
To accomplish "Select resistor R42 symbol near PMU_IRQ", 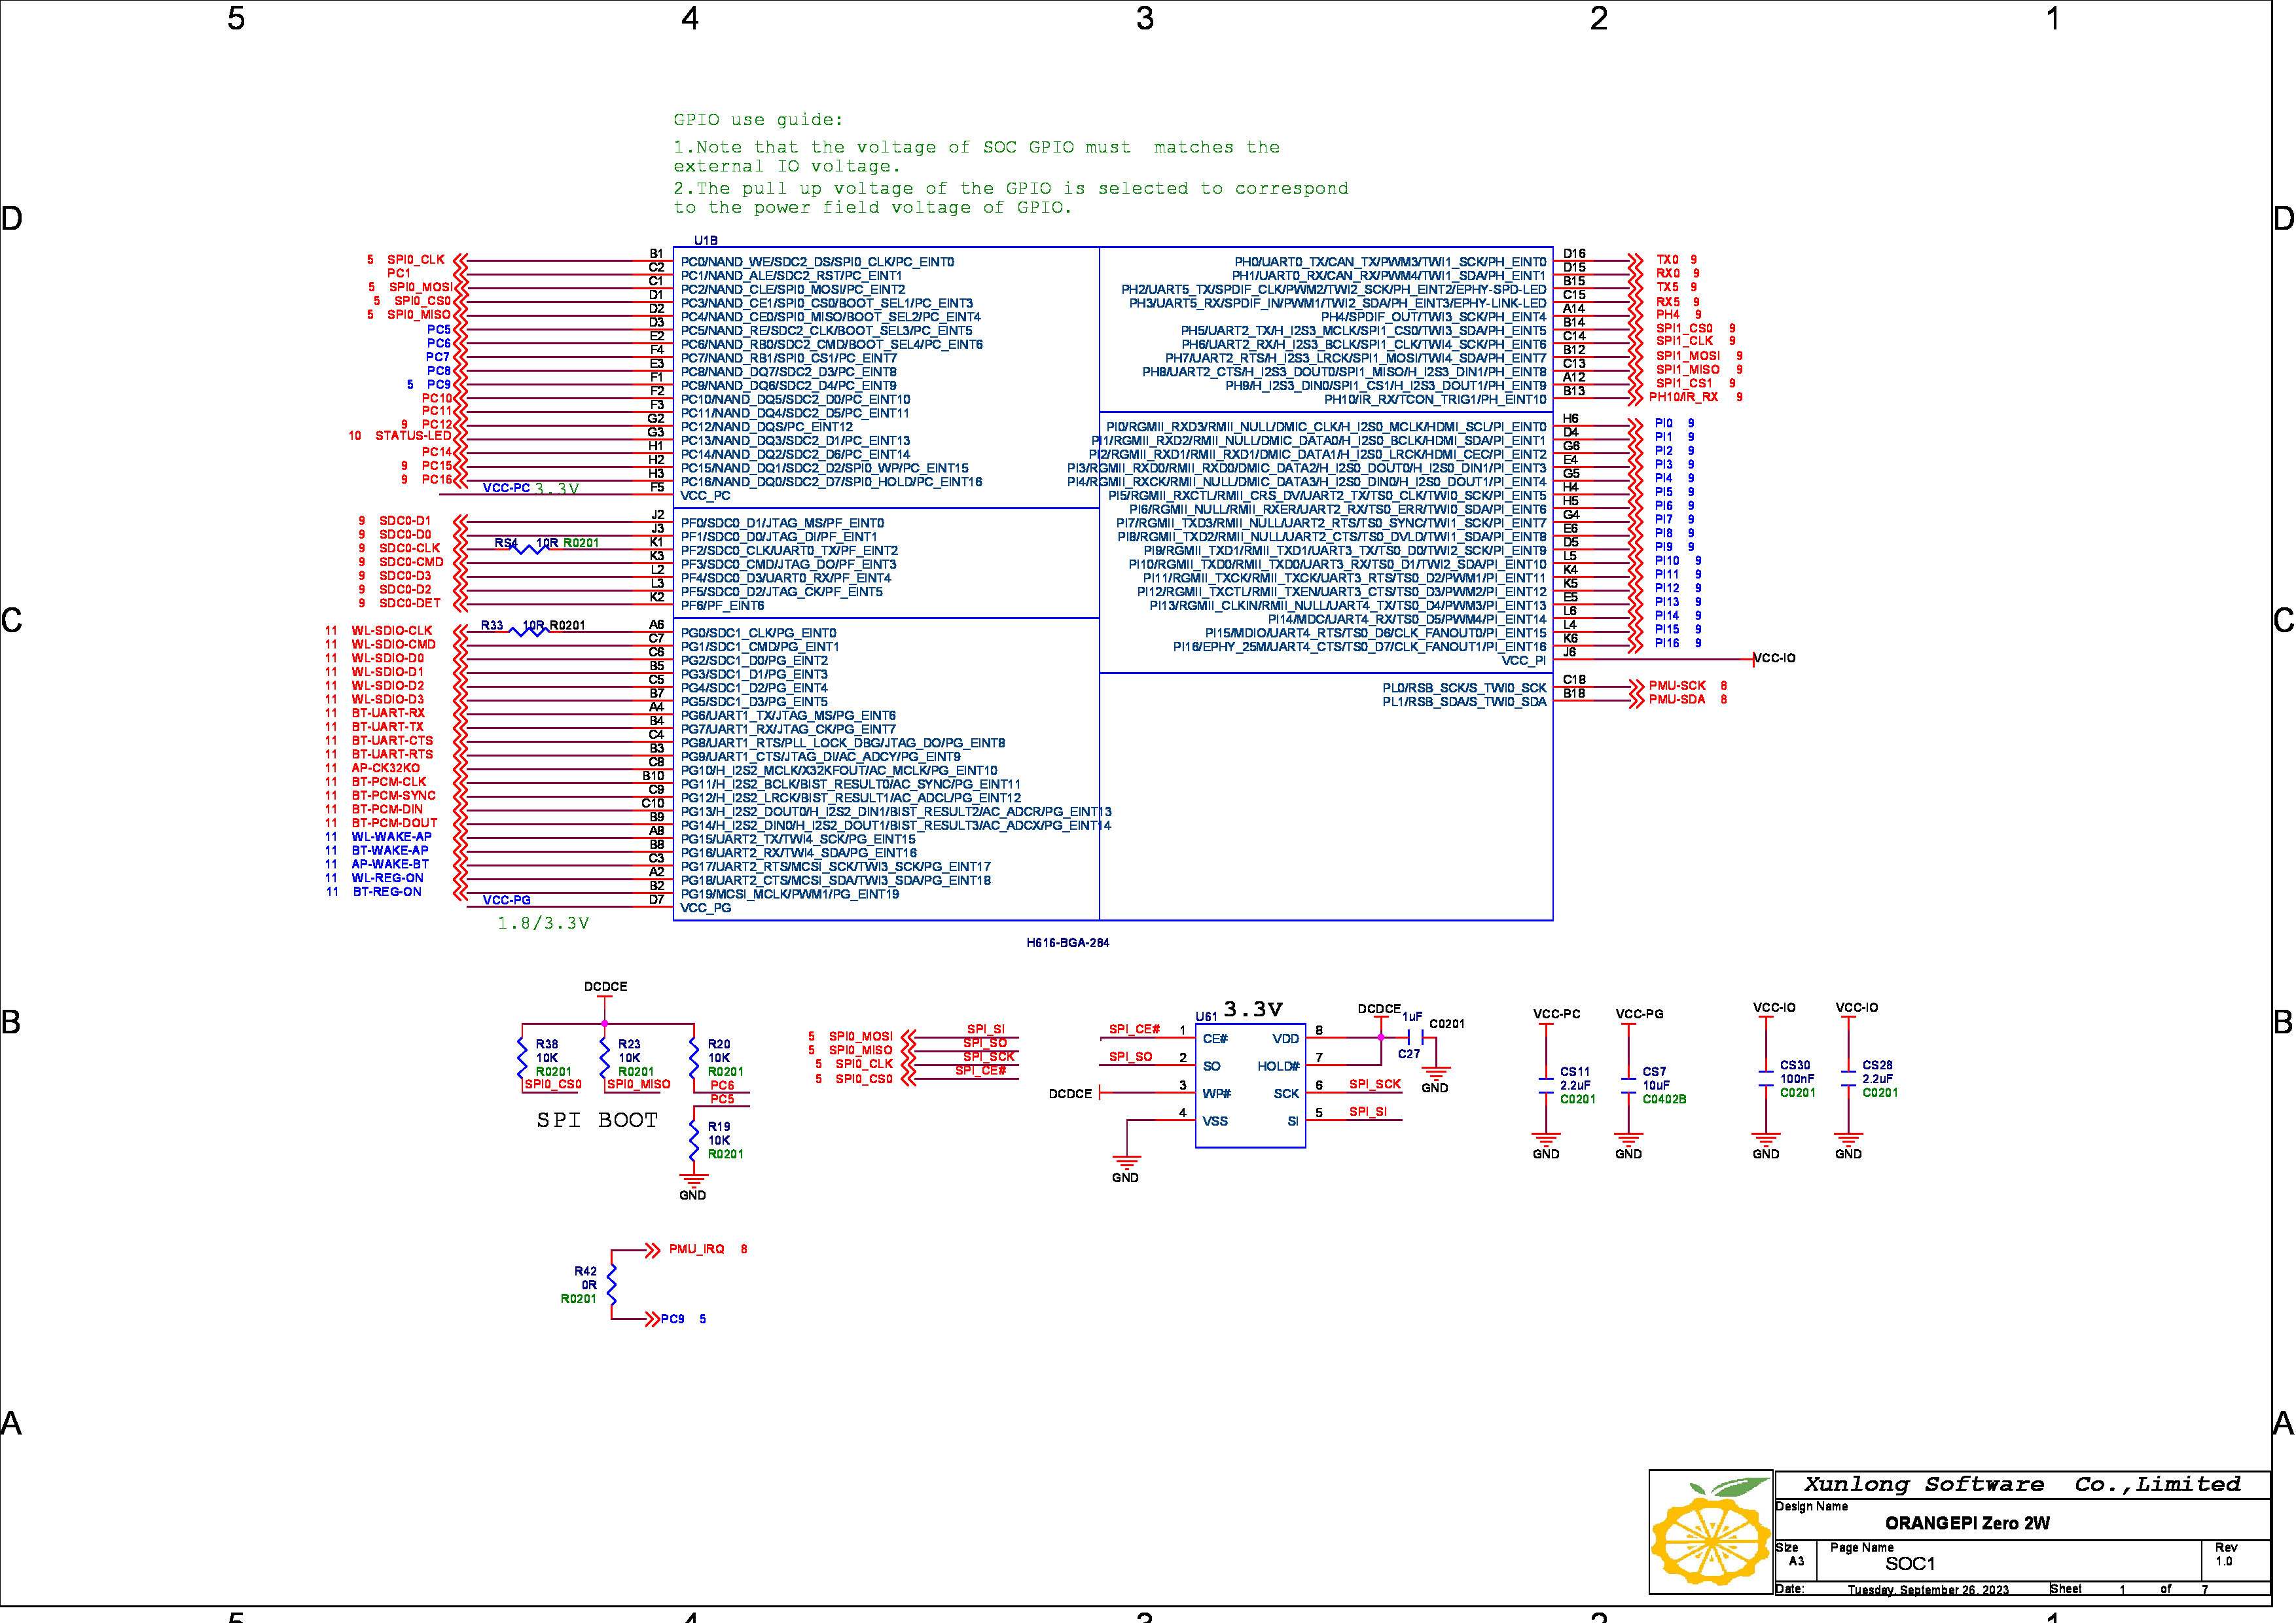I will point(612,1284).
